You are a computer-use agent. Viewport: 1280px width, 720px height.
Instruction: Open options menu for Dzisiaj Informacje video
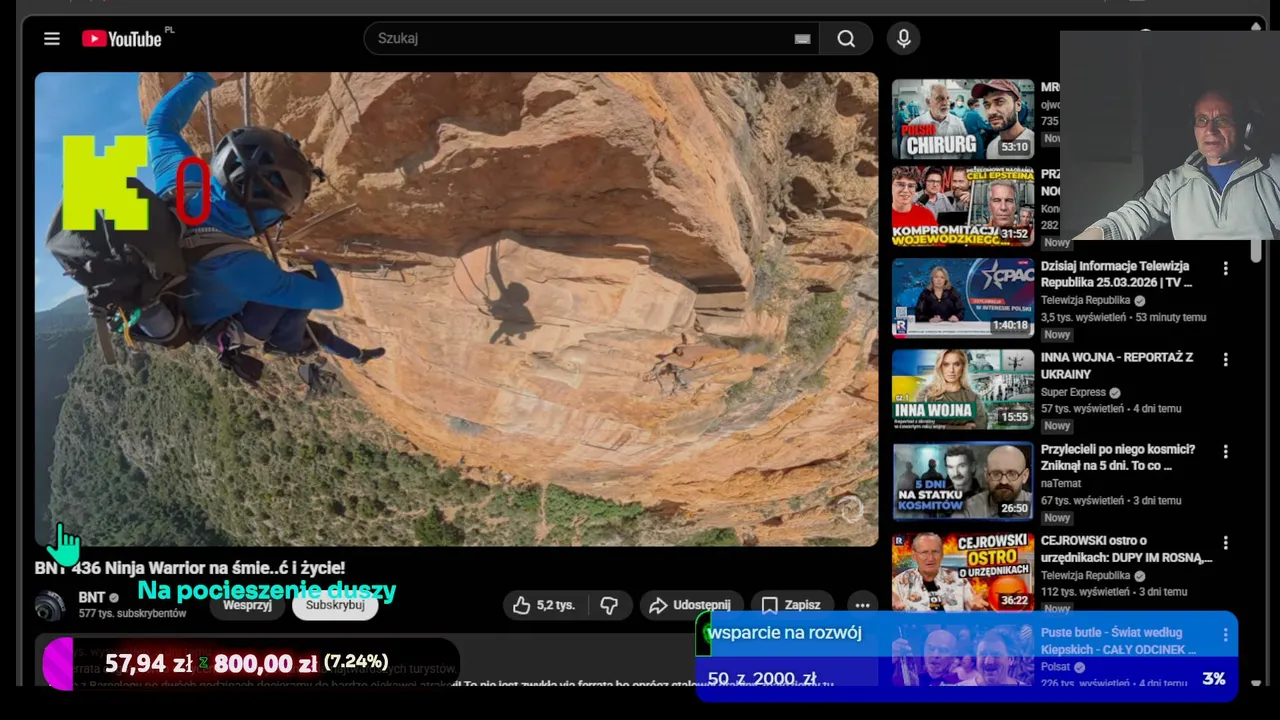pyautogui.click(x=1226, y=268)
